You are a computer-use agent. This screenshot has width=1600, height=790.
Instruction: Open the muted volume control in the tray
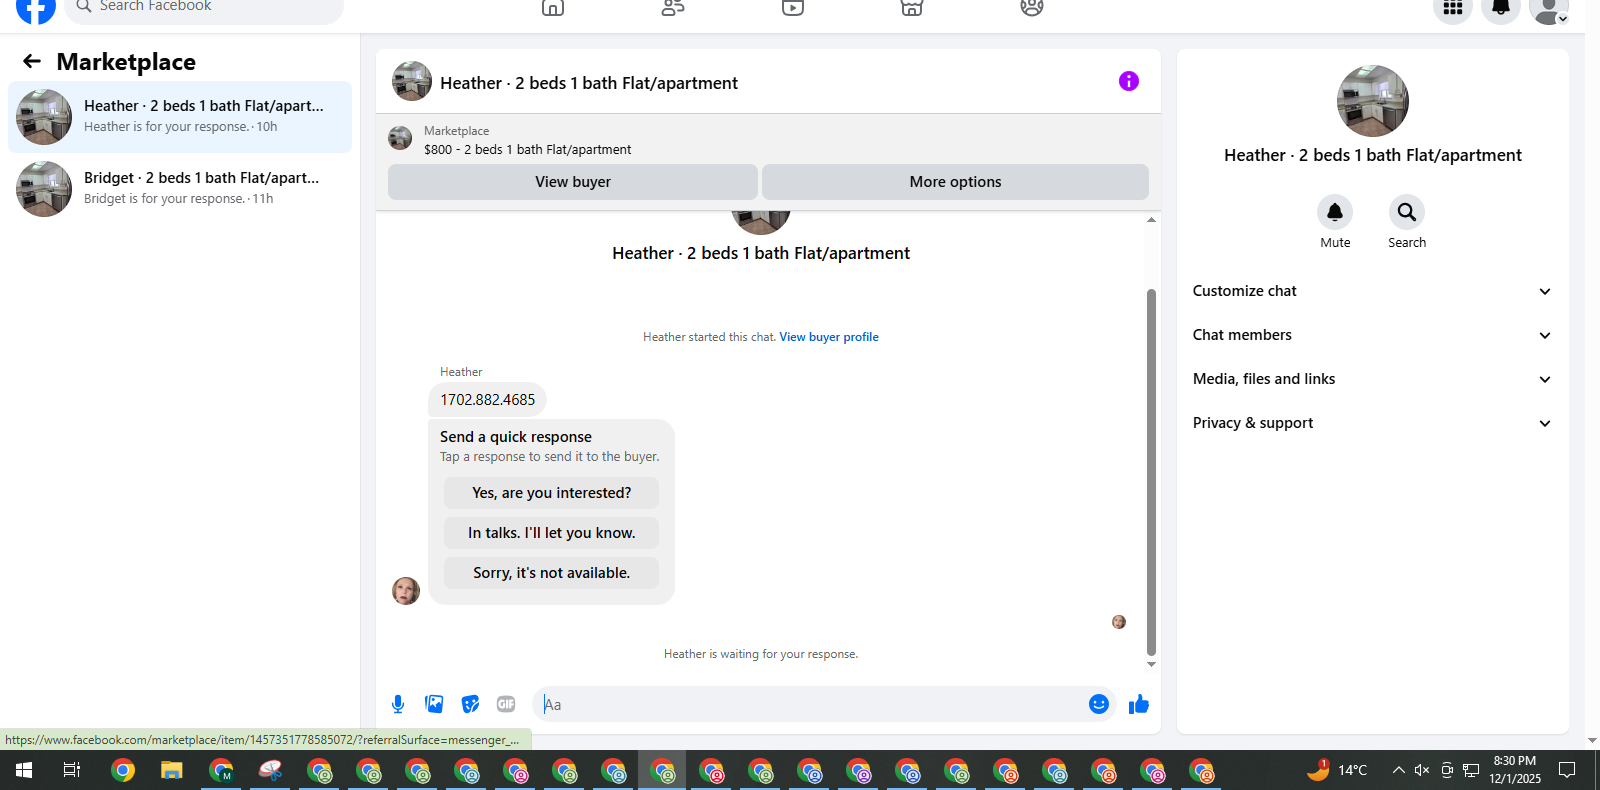pyautogui.click(x=1422, y=770)
